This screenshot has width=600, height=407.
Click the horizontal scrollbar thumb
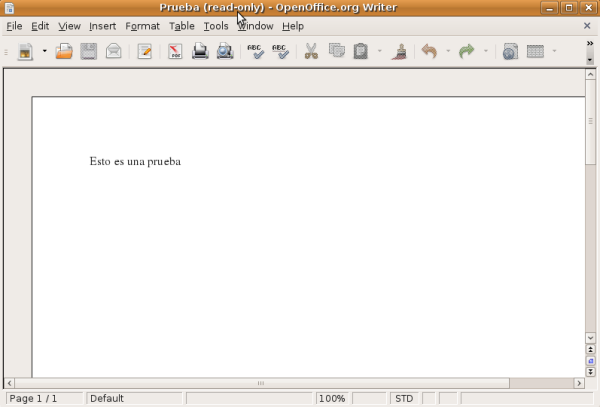click(x=262, y=383)
